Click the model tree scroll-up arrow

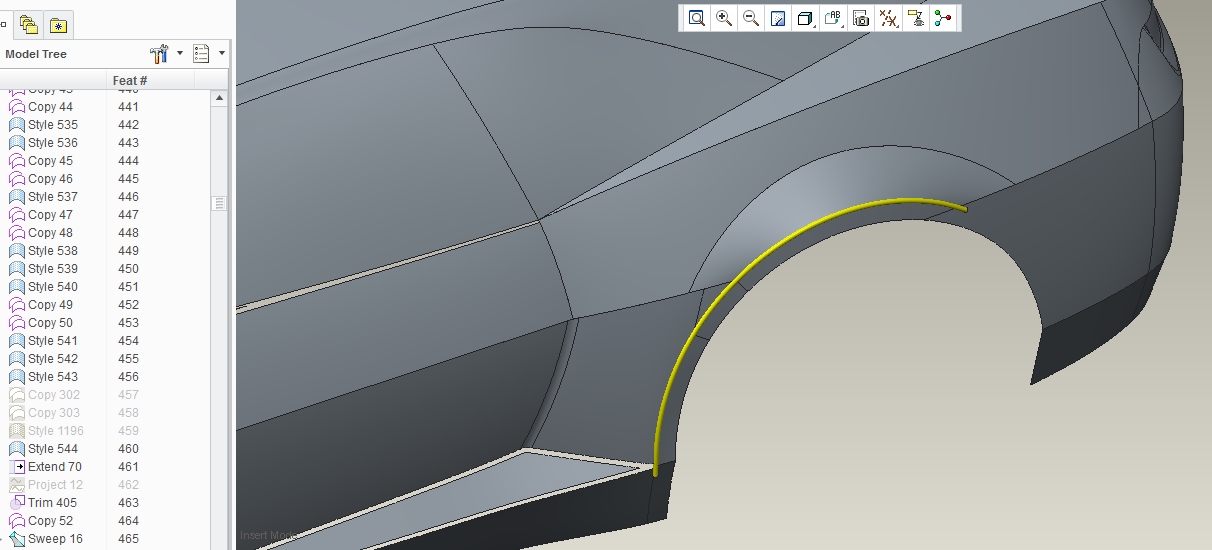coord(219,97)
